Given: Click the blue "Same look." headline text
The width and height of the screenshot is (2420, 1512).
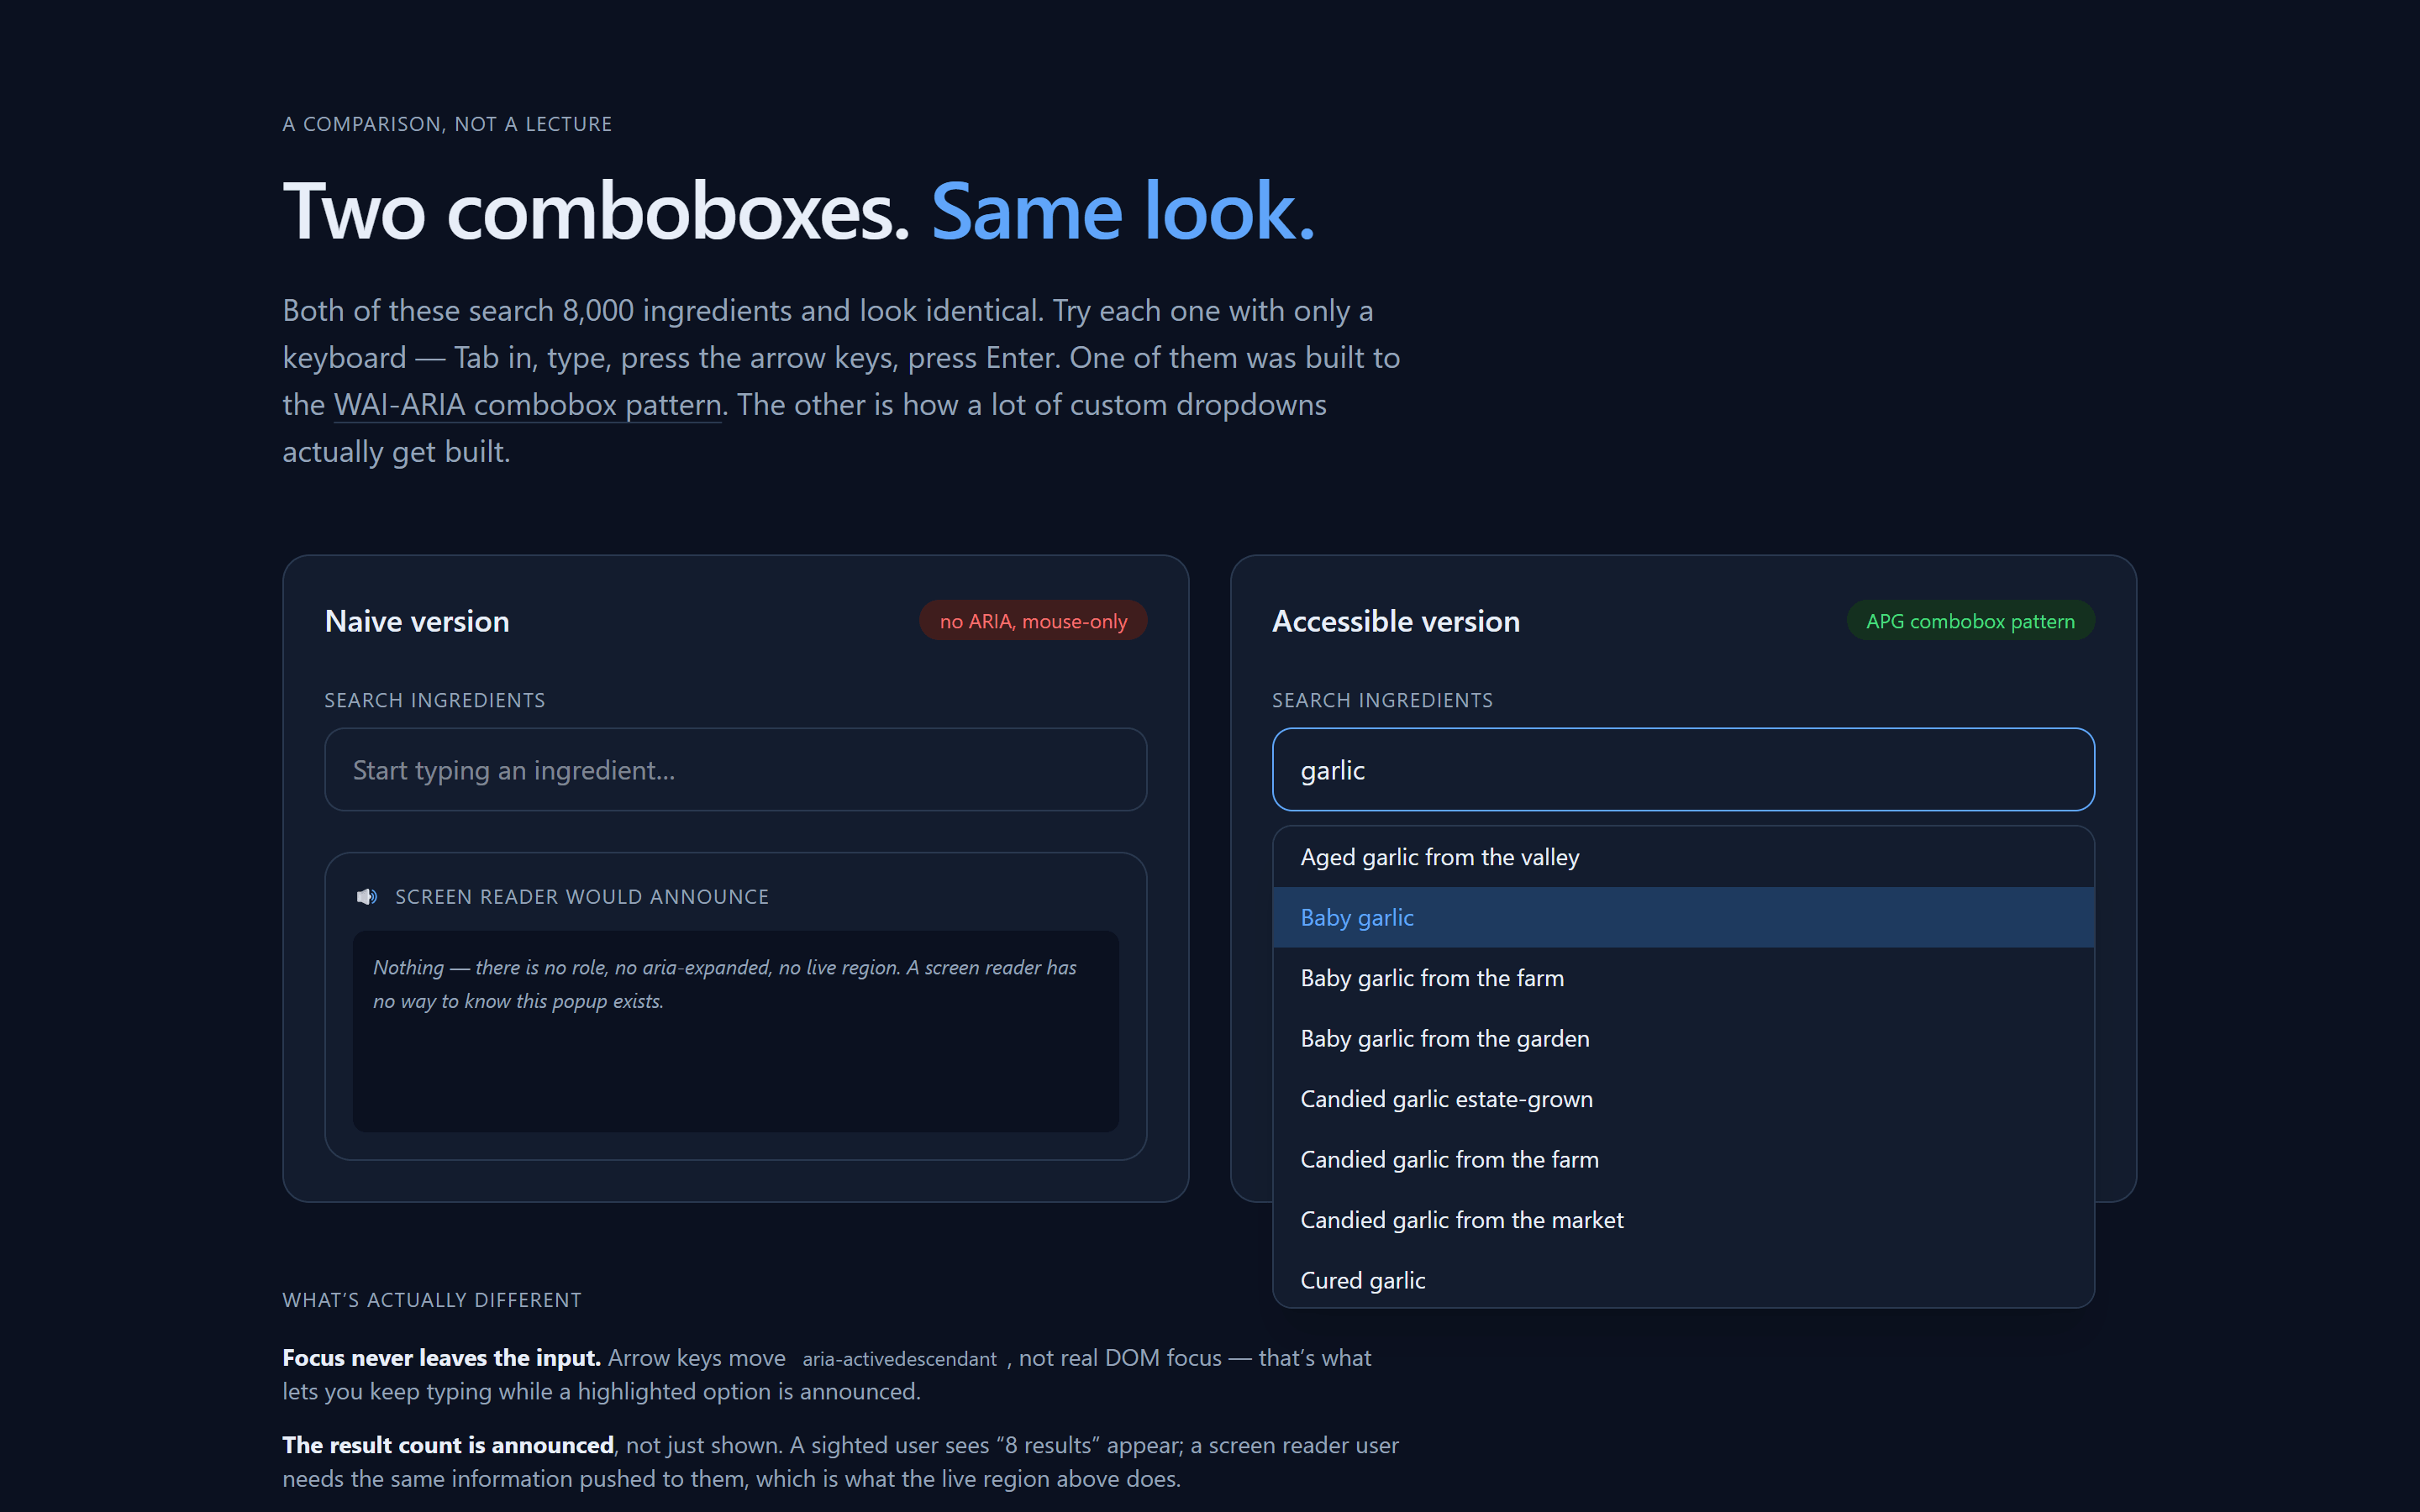Looking at the screenshot, I should coord(1123,211).
